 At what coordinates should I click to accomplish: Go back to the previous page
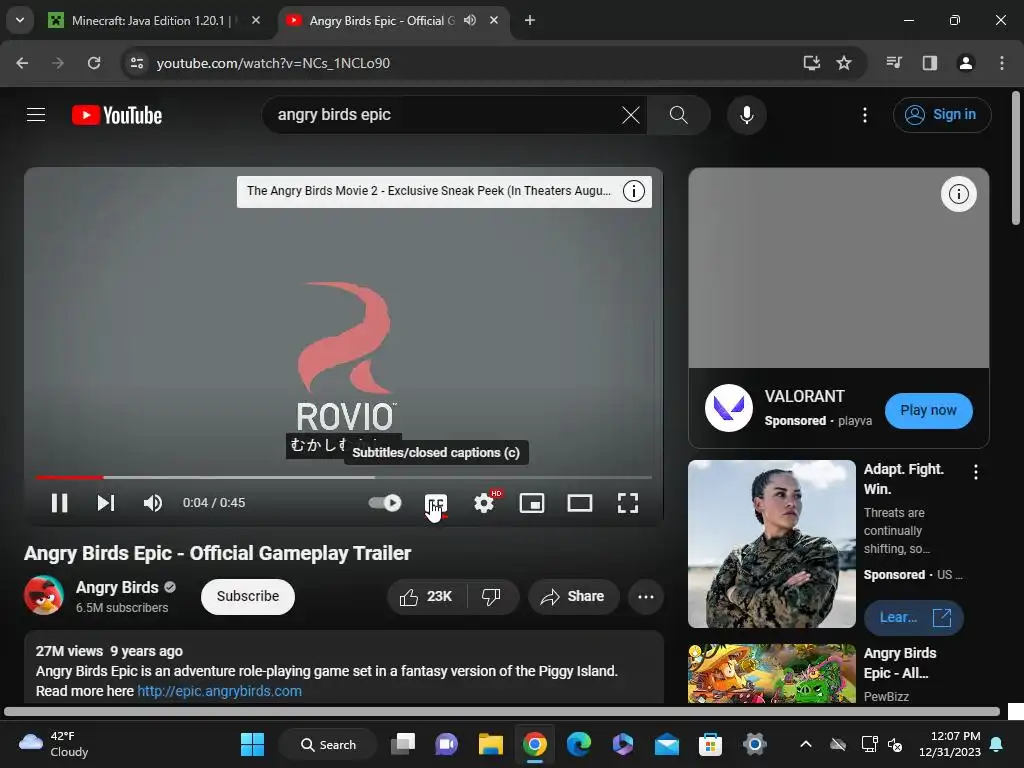(x=22, y=63)
